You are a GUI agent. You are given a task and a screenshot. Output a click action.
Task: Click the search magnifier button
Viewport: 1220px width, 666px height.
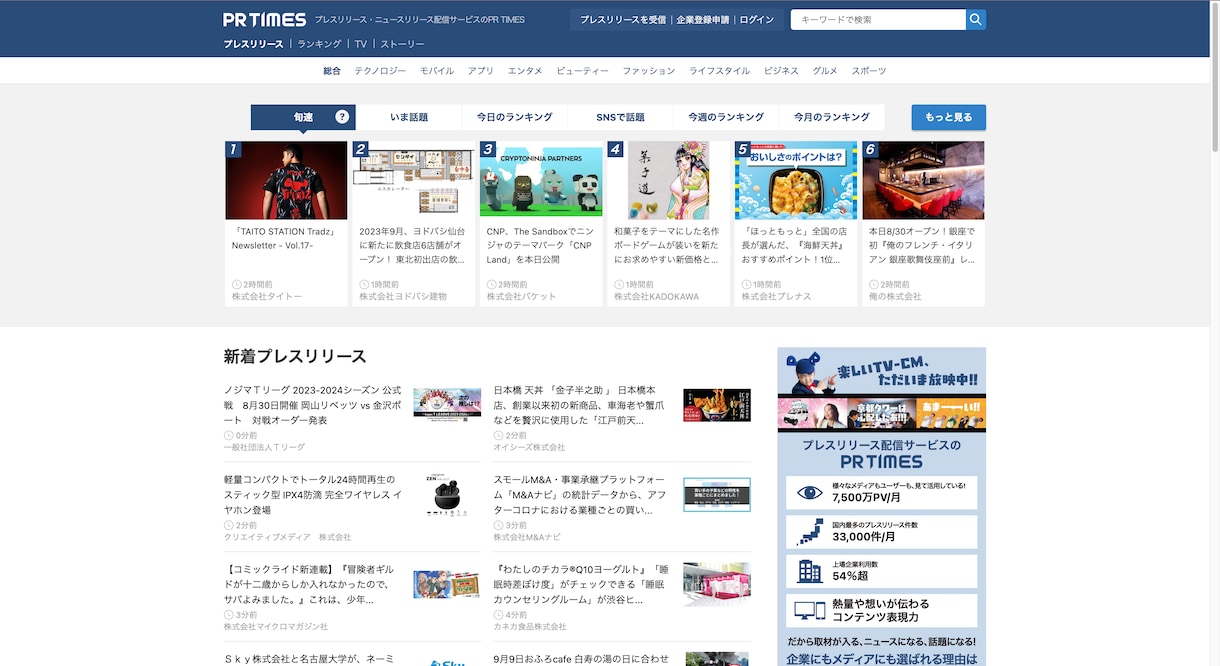pyautogui.click(x=976, y=19)
